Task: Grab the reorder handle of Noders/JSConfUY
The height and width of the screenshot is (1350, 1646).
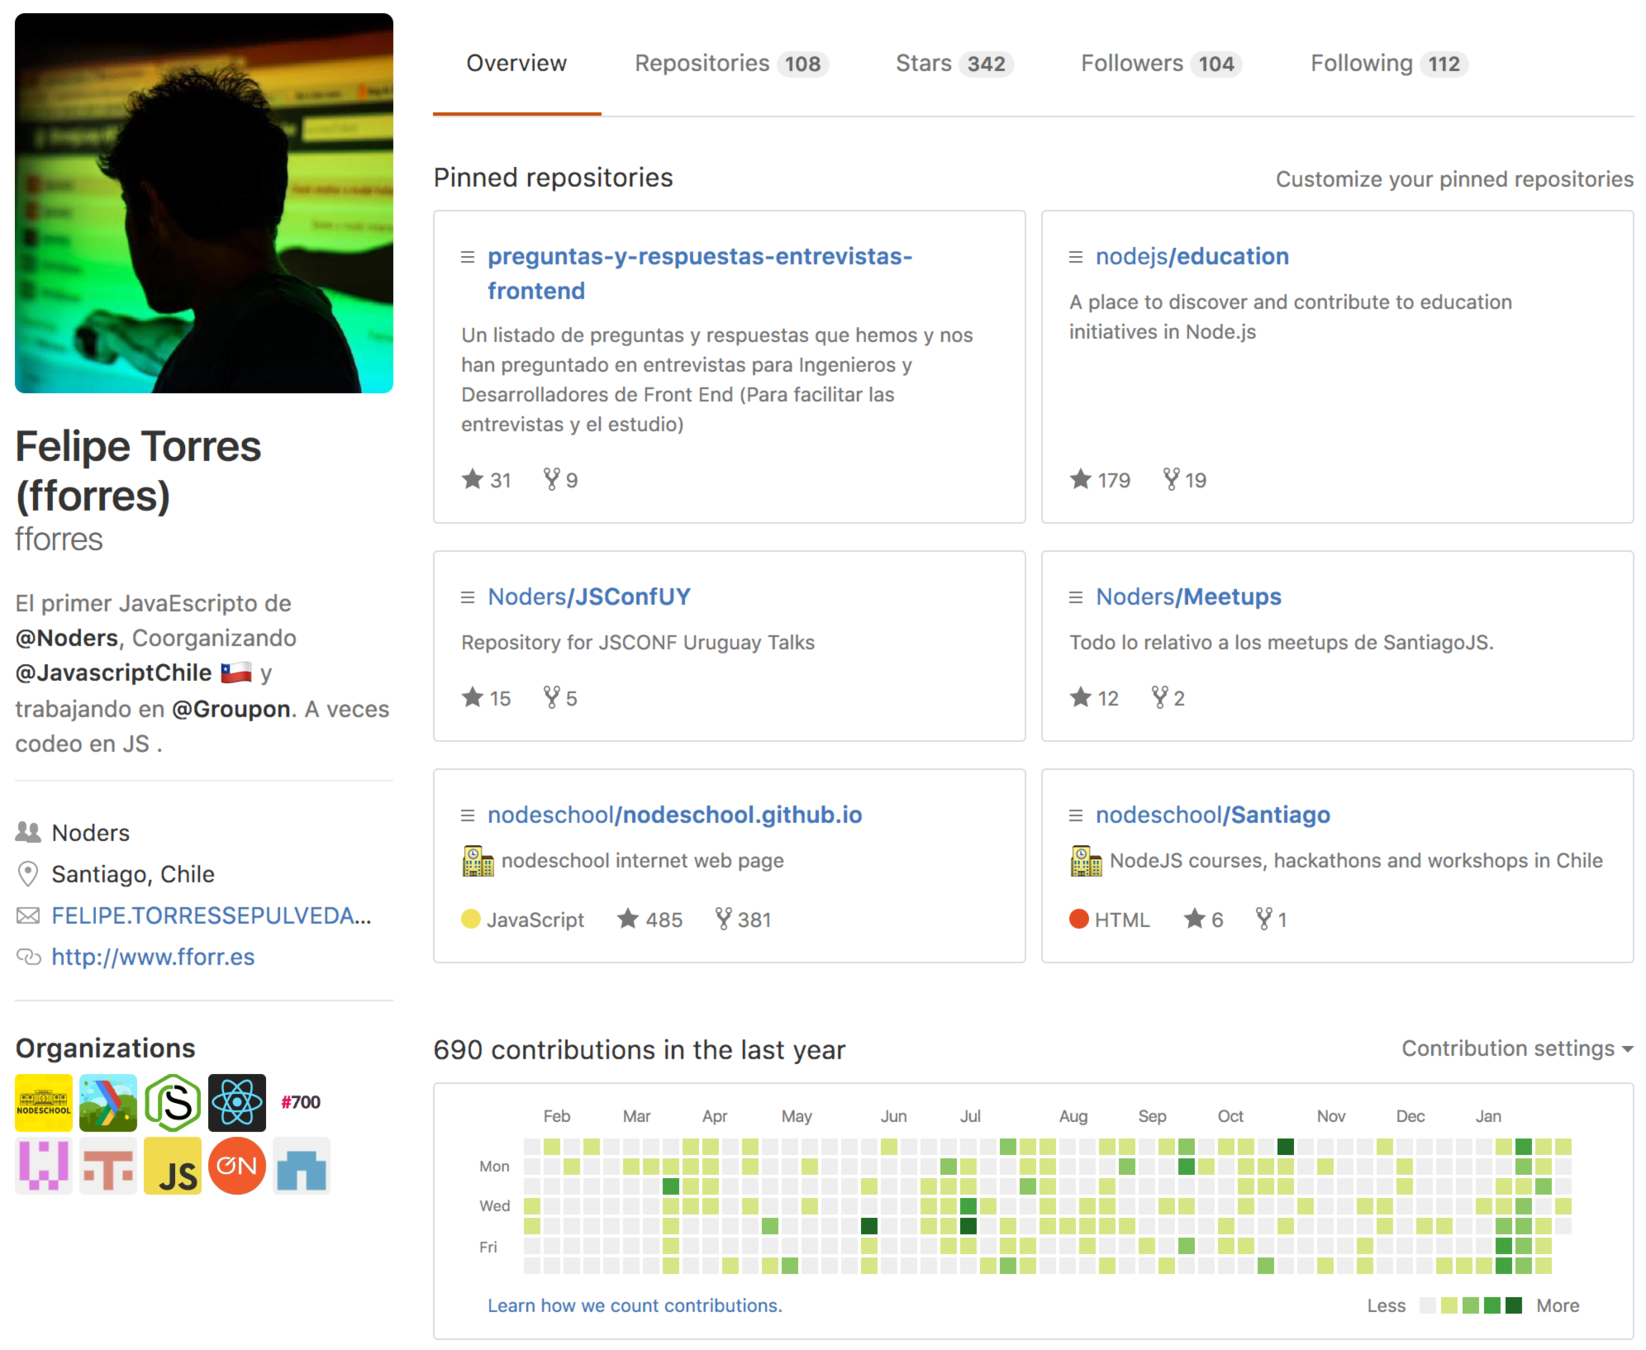Action: 467,597
